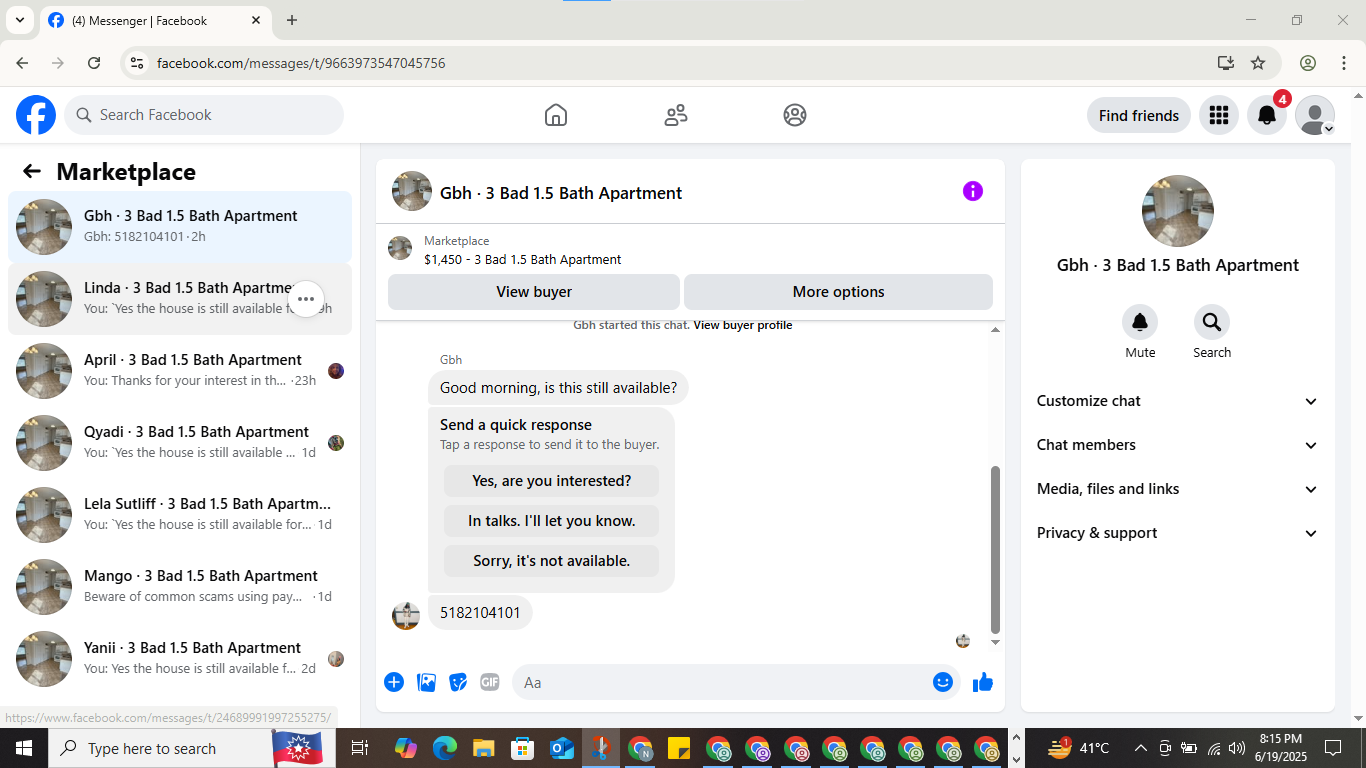Send a thumbs-up like
Image resolution: width=1366 pixels, height=768 pixels.
[x=983, y=682]
